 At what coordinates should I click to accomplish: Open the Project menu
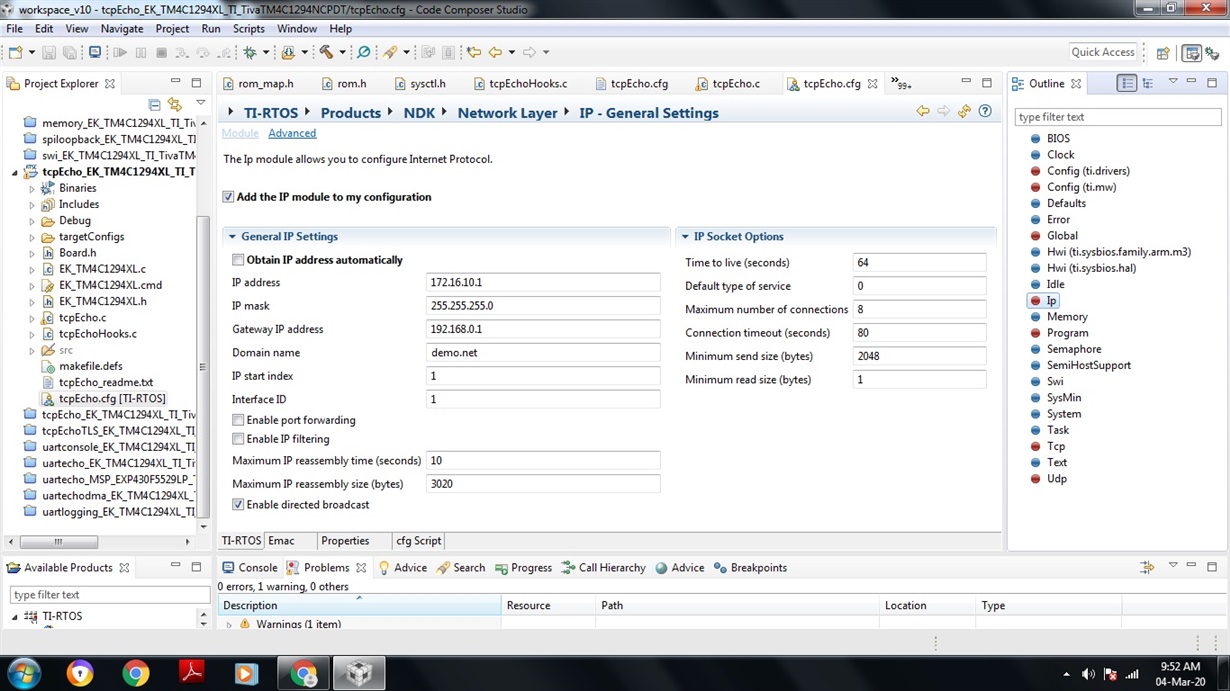pyautogui.click(x=172, y=29)
